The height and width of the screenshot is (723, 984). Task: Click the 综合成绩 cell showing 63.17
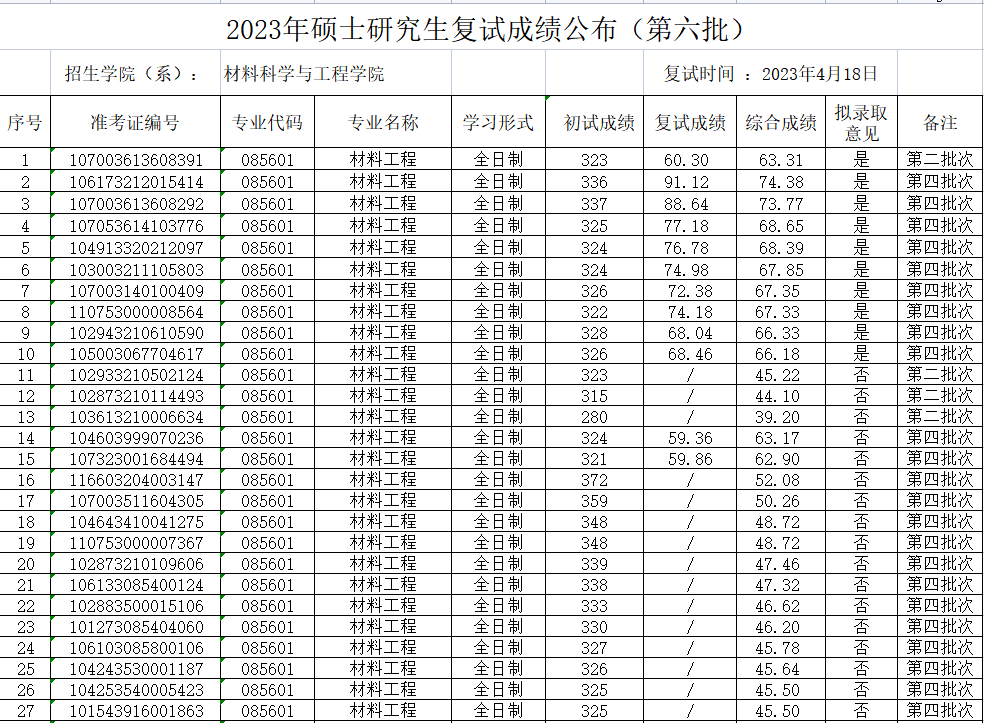click(780, 438)
